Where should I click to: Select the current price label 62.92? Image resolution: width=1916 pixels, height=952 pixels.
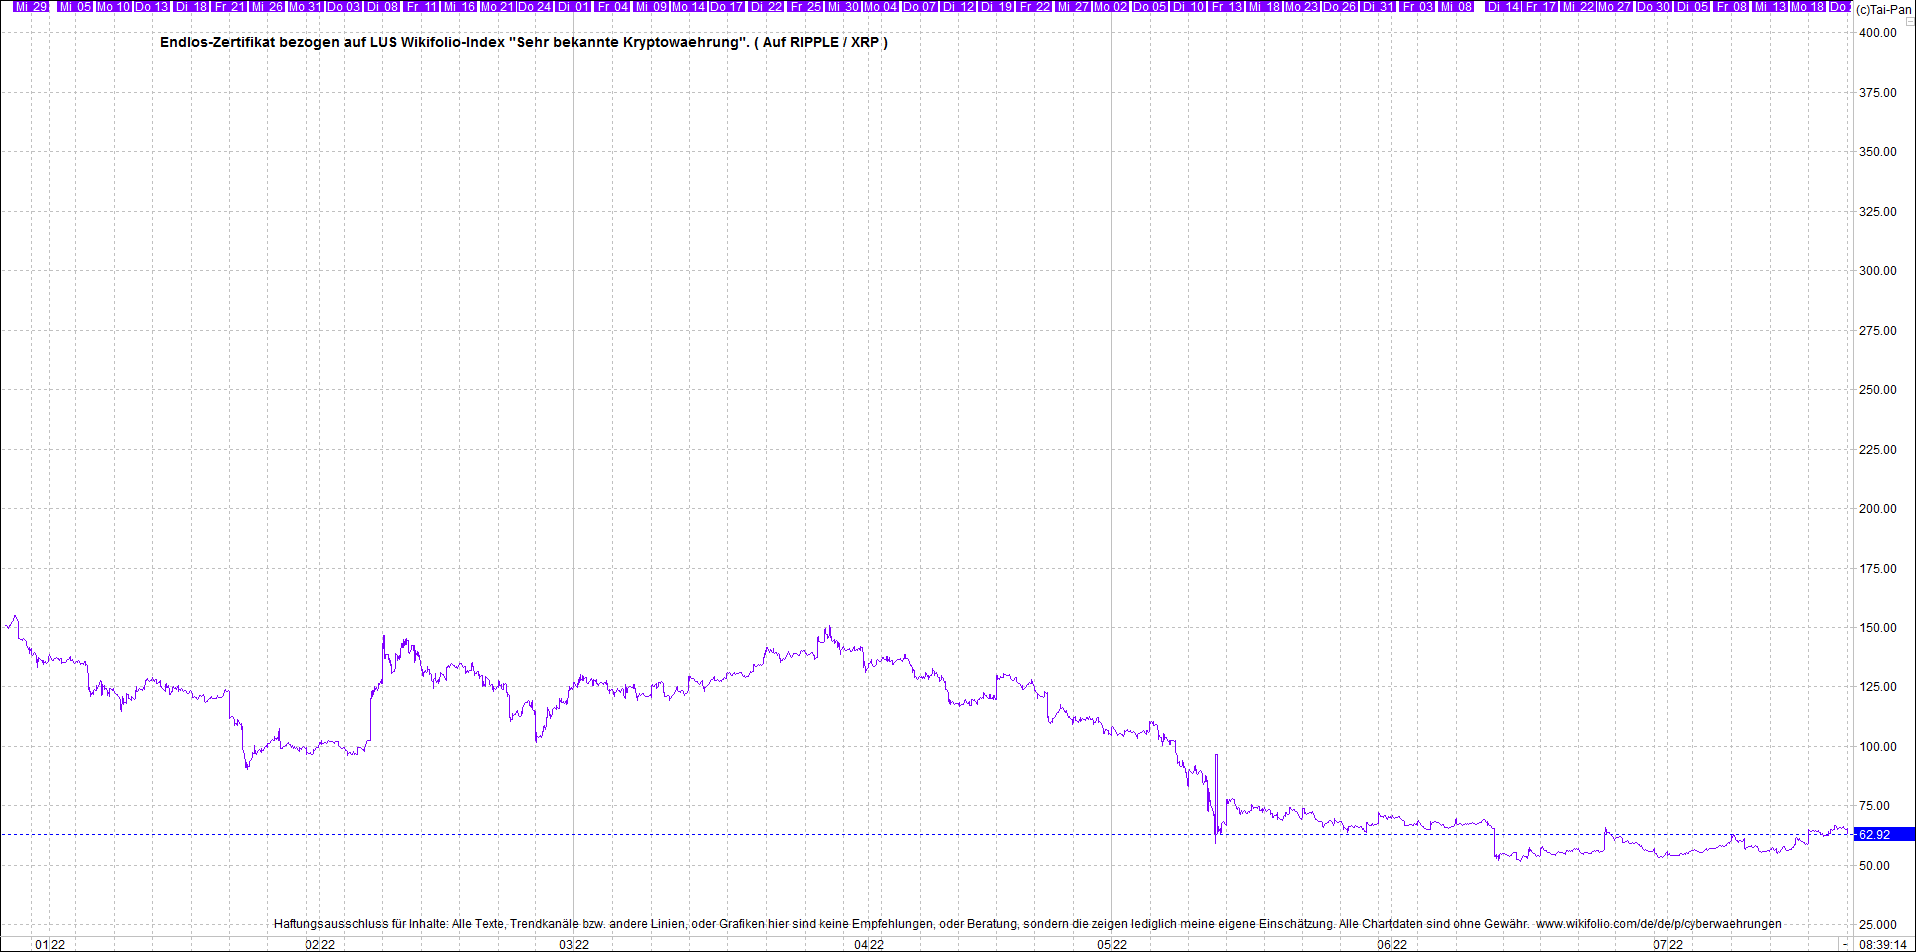tap(1884, 834)
